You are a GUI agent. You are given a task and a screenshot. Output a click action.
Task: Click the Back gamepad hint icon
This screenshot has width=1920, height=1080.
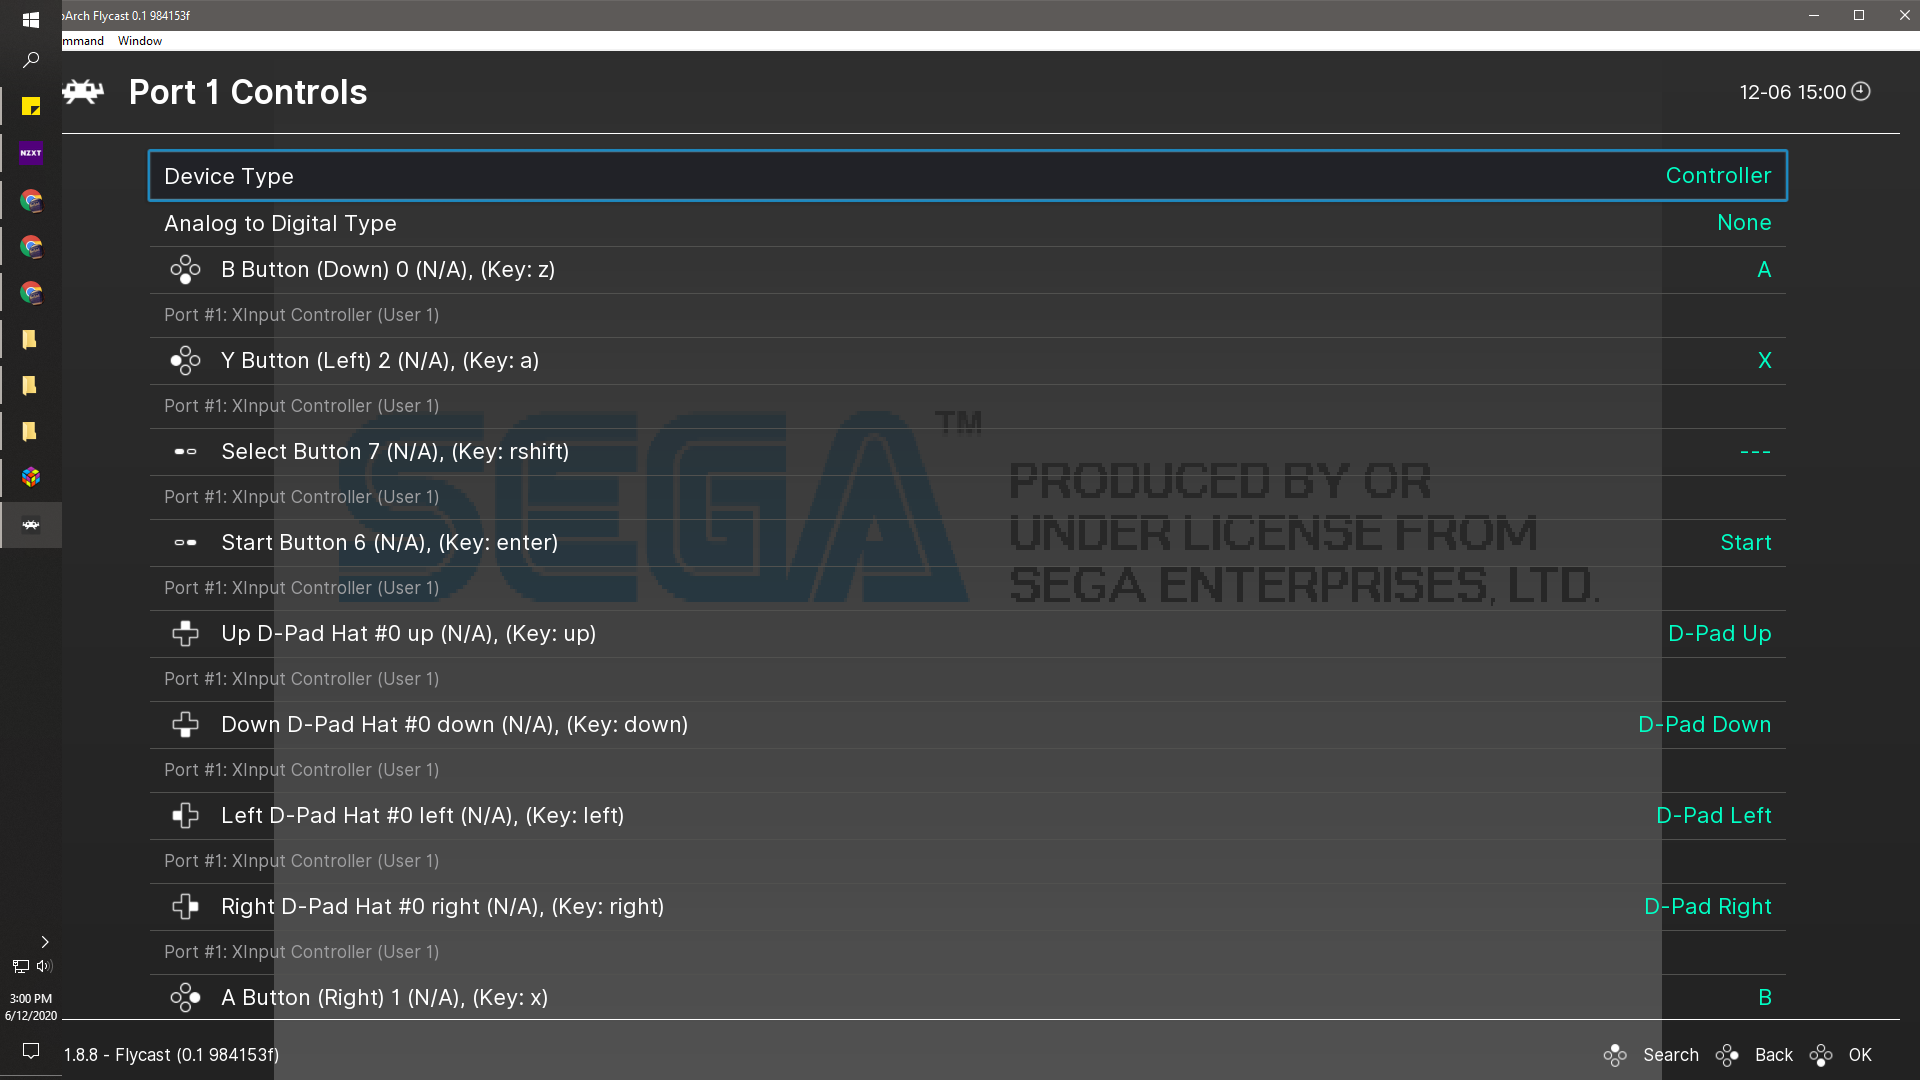pos(1727,1055)
